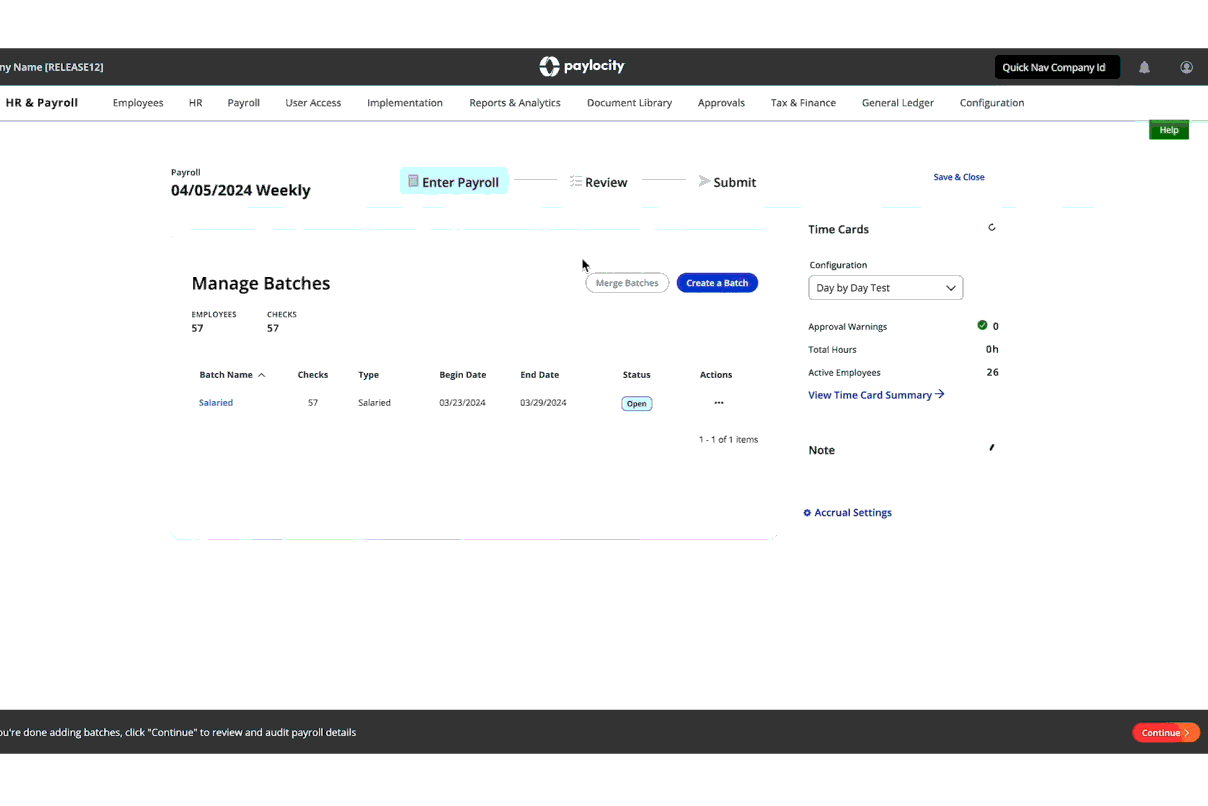The width and height of the screenshot is (1208, 806).
Task: Refresh the Time Cards panel
Action: [x=992, y=228]
